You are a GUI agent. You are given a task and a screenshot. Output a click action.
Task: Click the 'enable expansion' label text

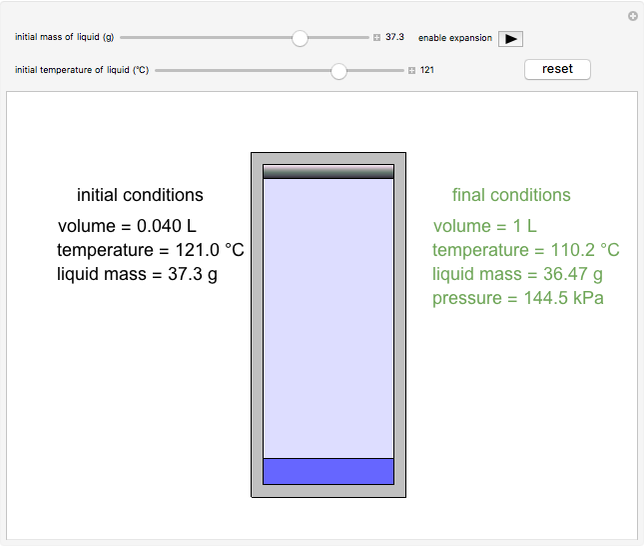pos(455,38)
